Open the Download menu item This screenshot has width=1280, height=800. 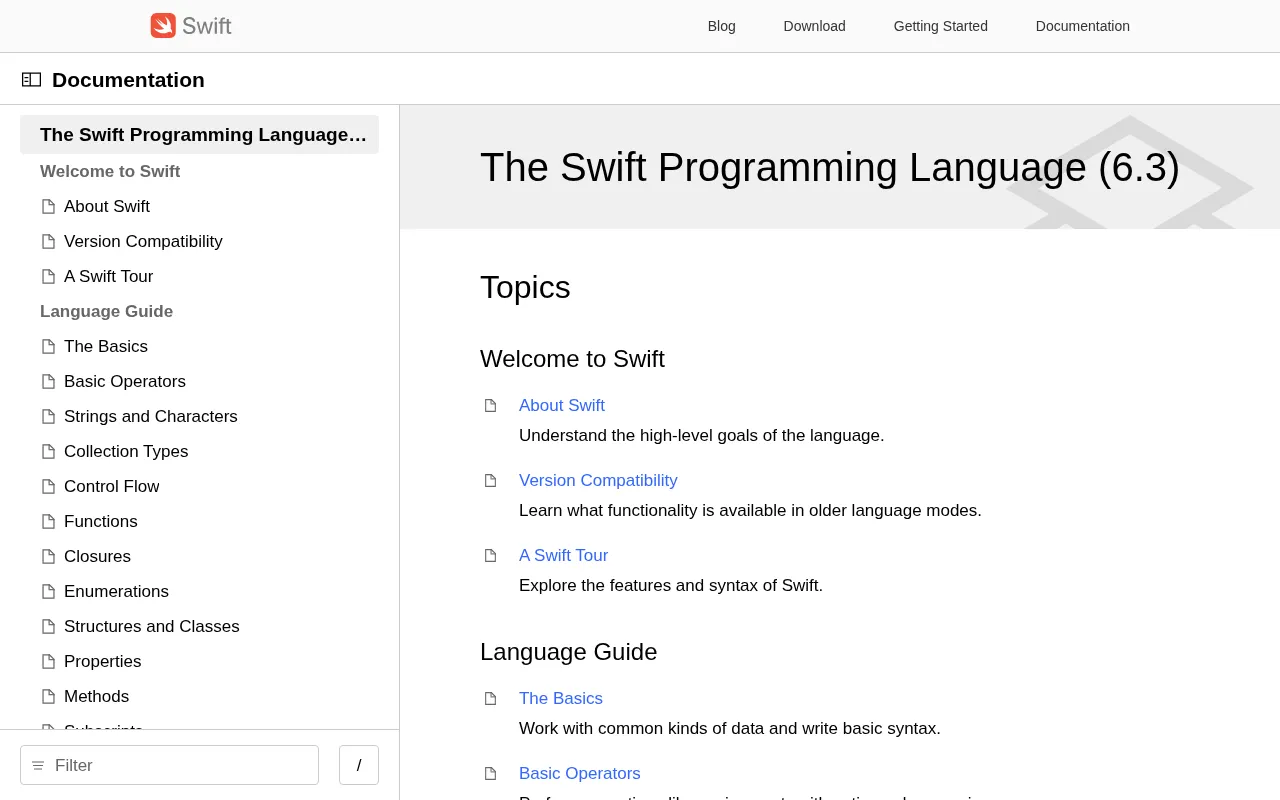click(815, 26)
